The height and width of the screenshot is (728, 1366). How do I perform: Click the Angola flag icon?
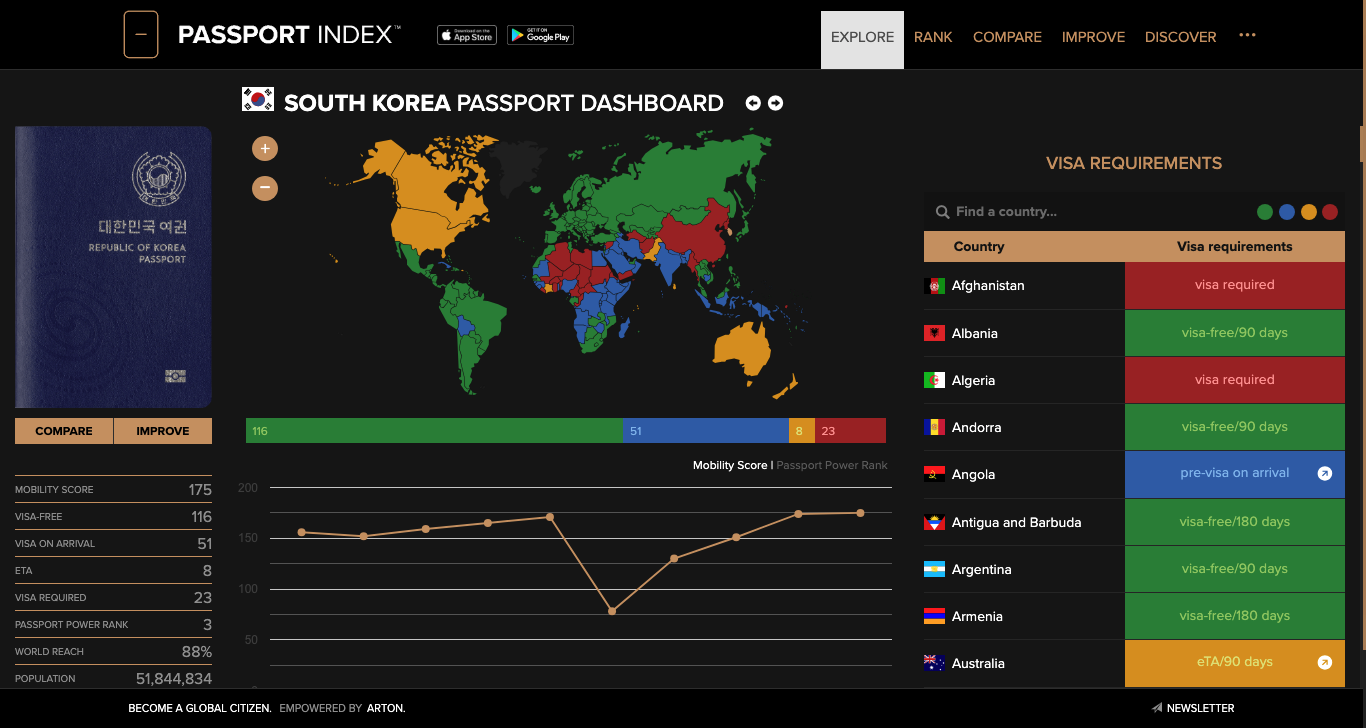(x=934, y=475)
